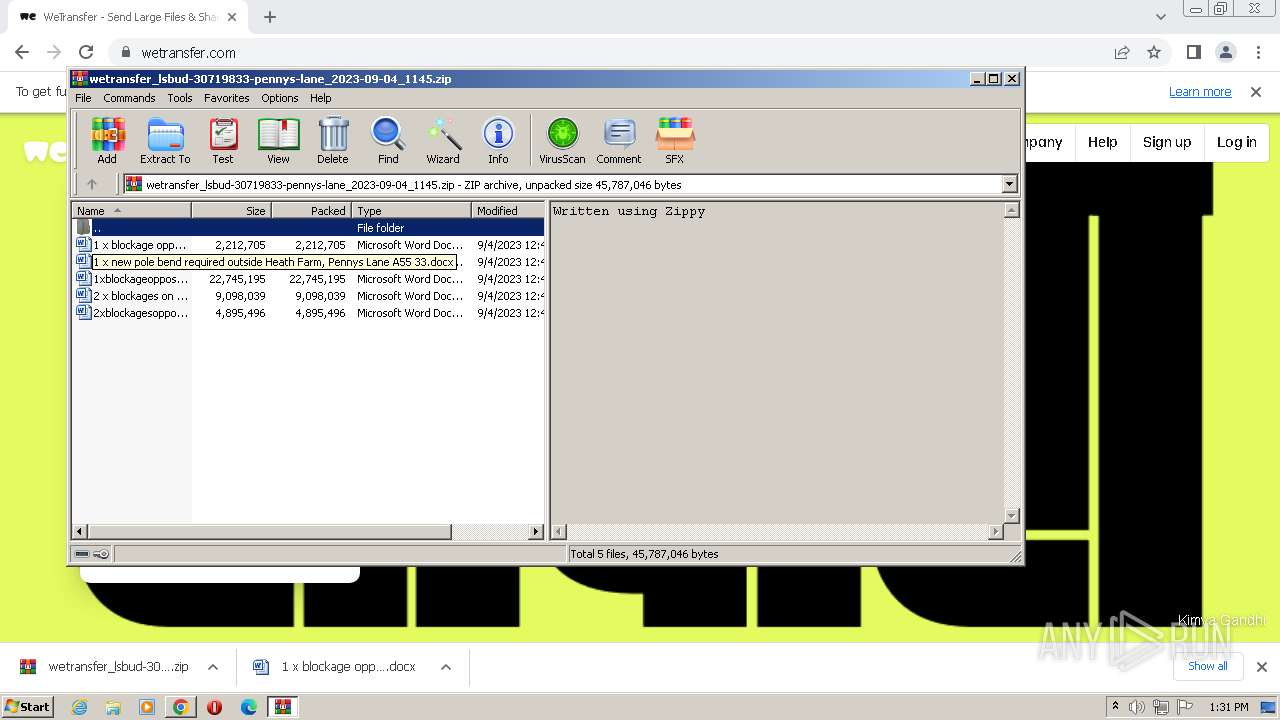Image resolution: width=1280 pixels, height=720 pixels.
Task: Click the Extract To toolbar icon
Action: (x=165, y=140)
